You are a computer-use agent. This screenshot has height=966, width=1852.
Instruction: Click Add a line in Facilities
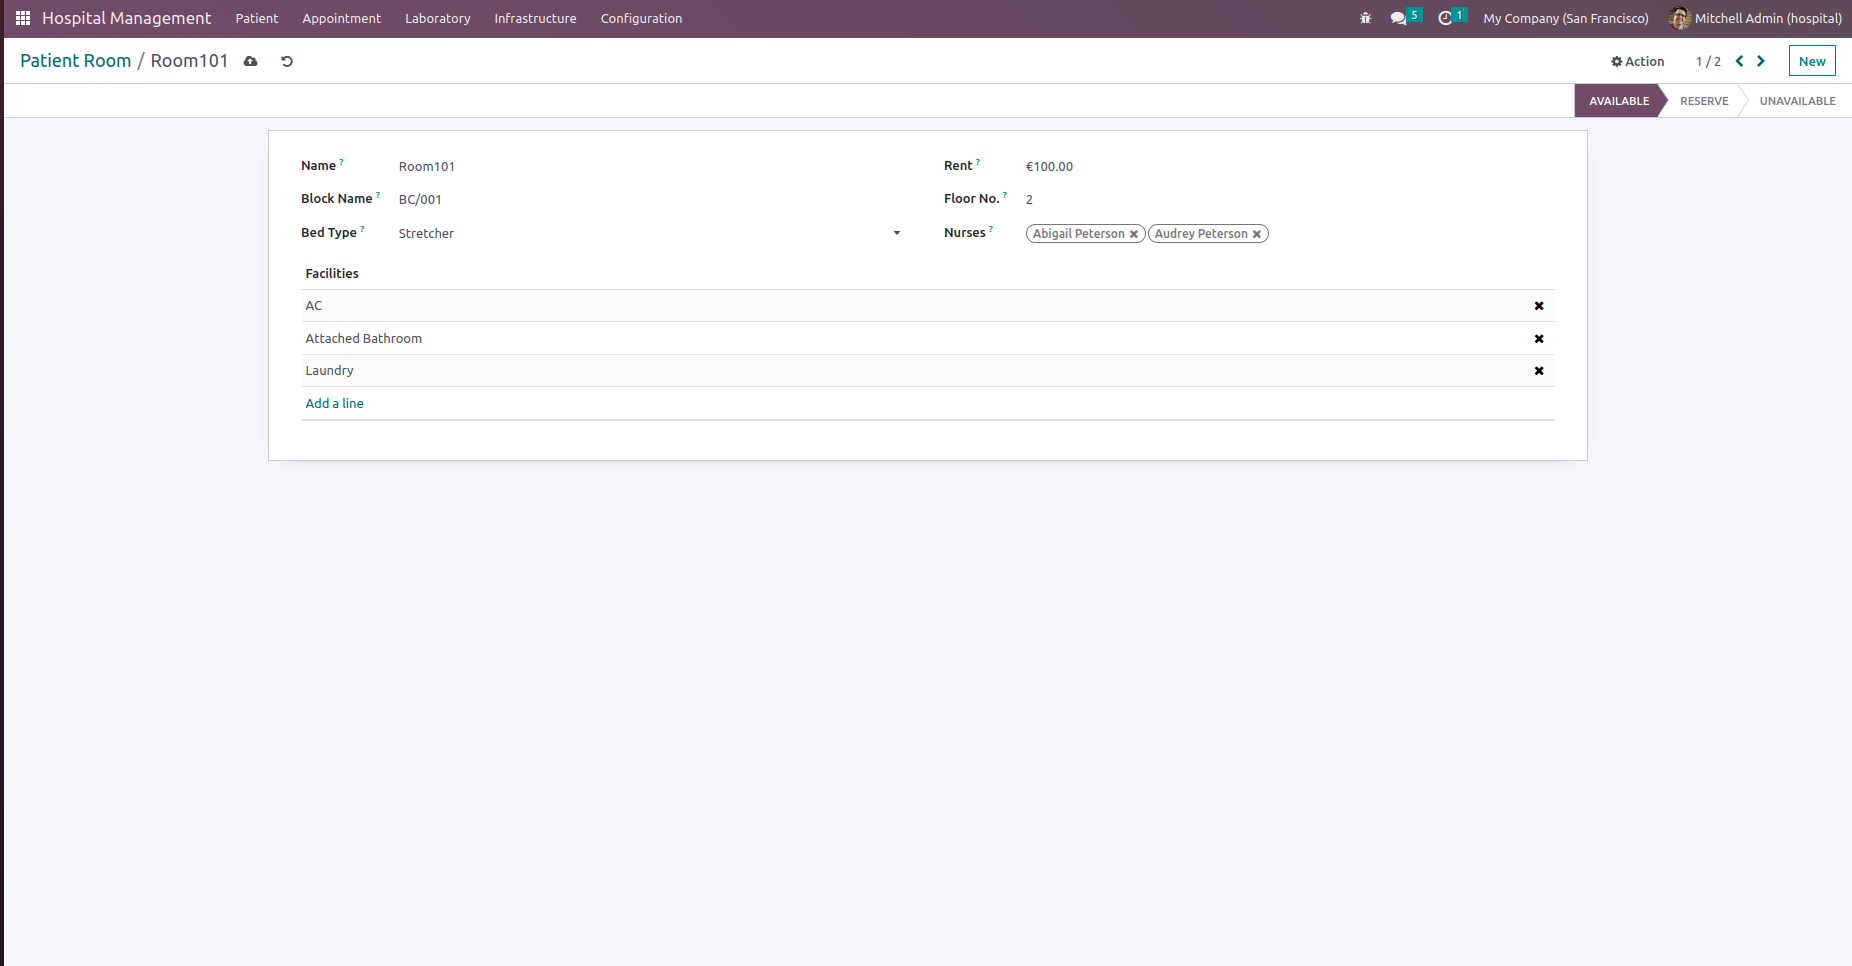[x=334, y=404]
